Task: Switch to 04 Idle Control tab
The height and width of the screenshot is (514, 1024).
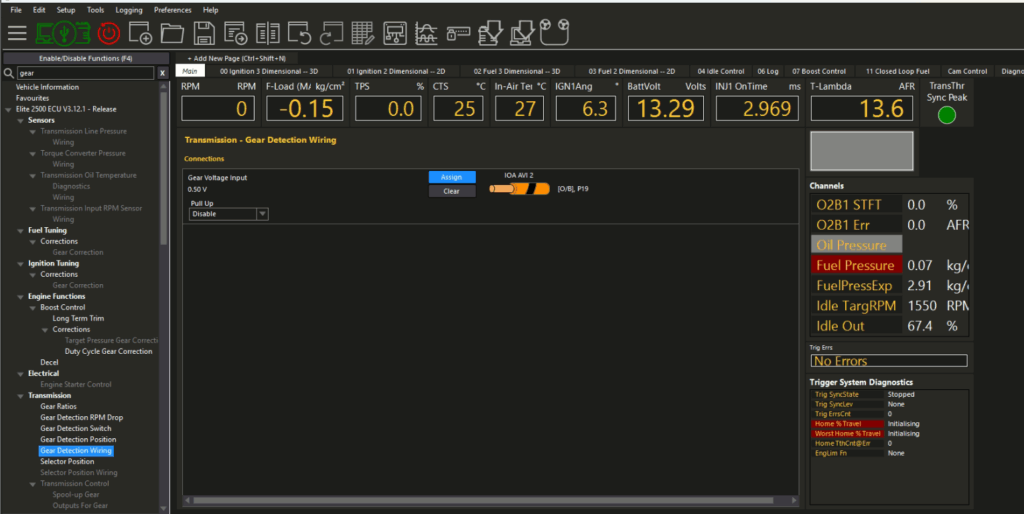Action: pos(721,71)
